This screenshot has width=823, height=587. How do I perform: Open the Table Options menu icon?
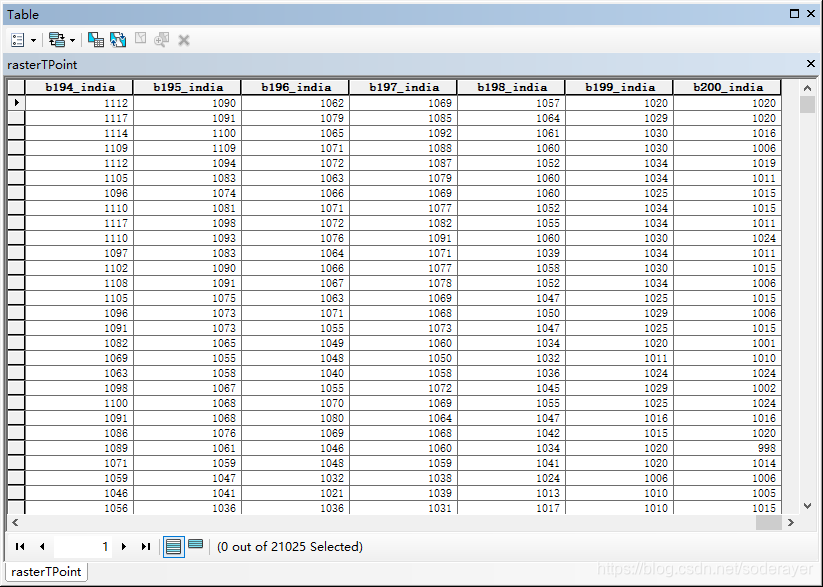(x=18, y=40)
